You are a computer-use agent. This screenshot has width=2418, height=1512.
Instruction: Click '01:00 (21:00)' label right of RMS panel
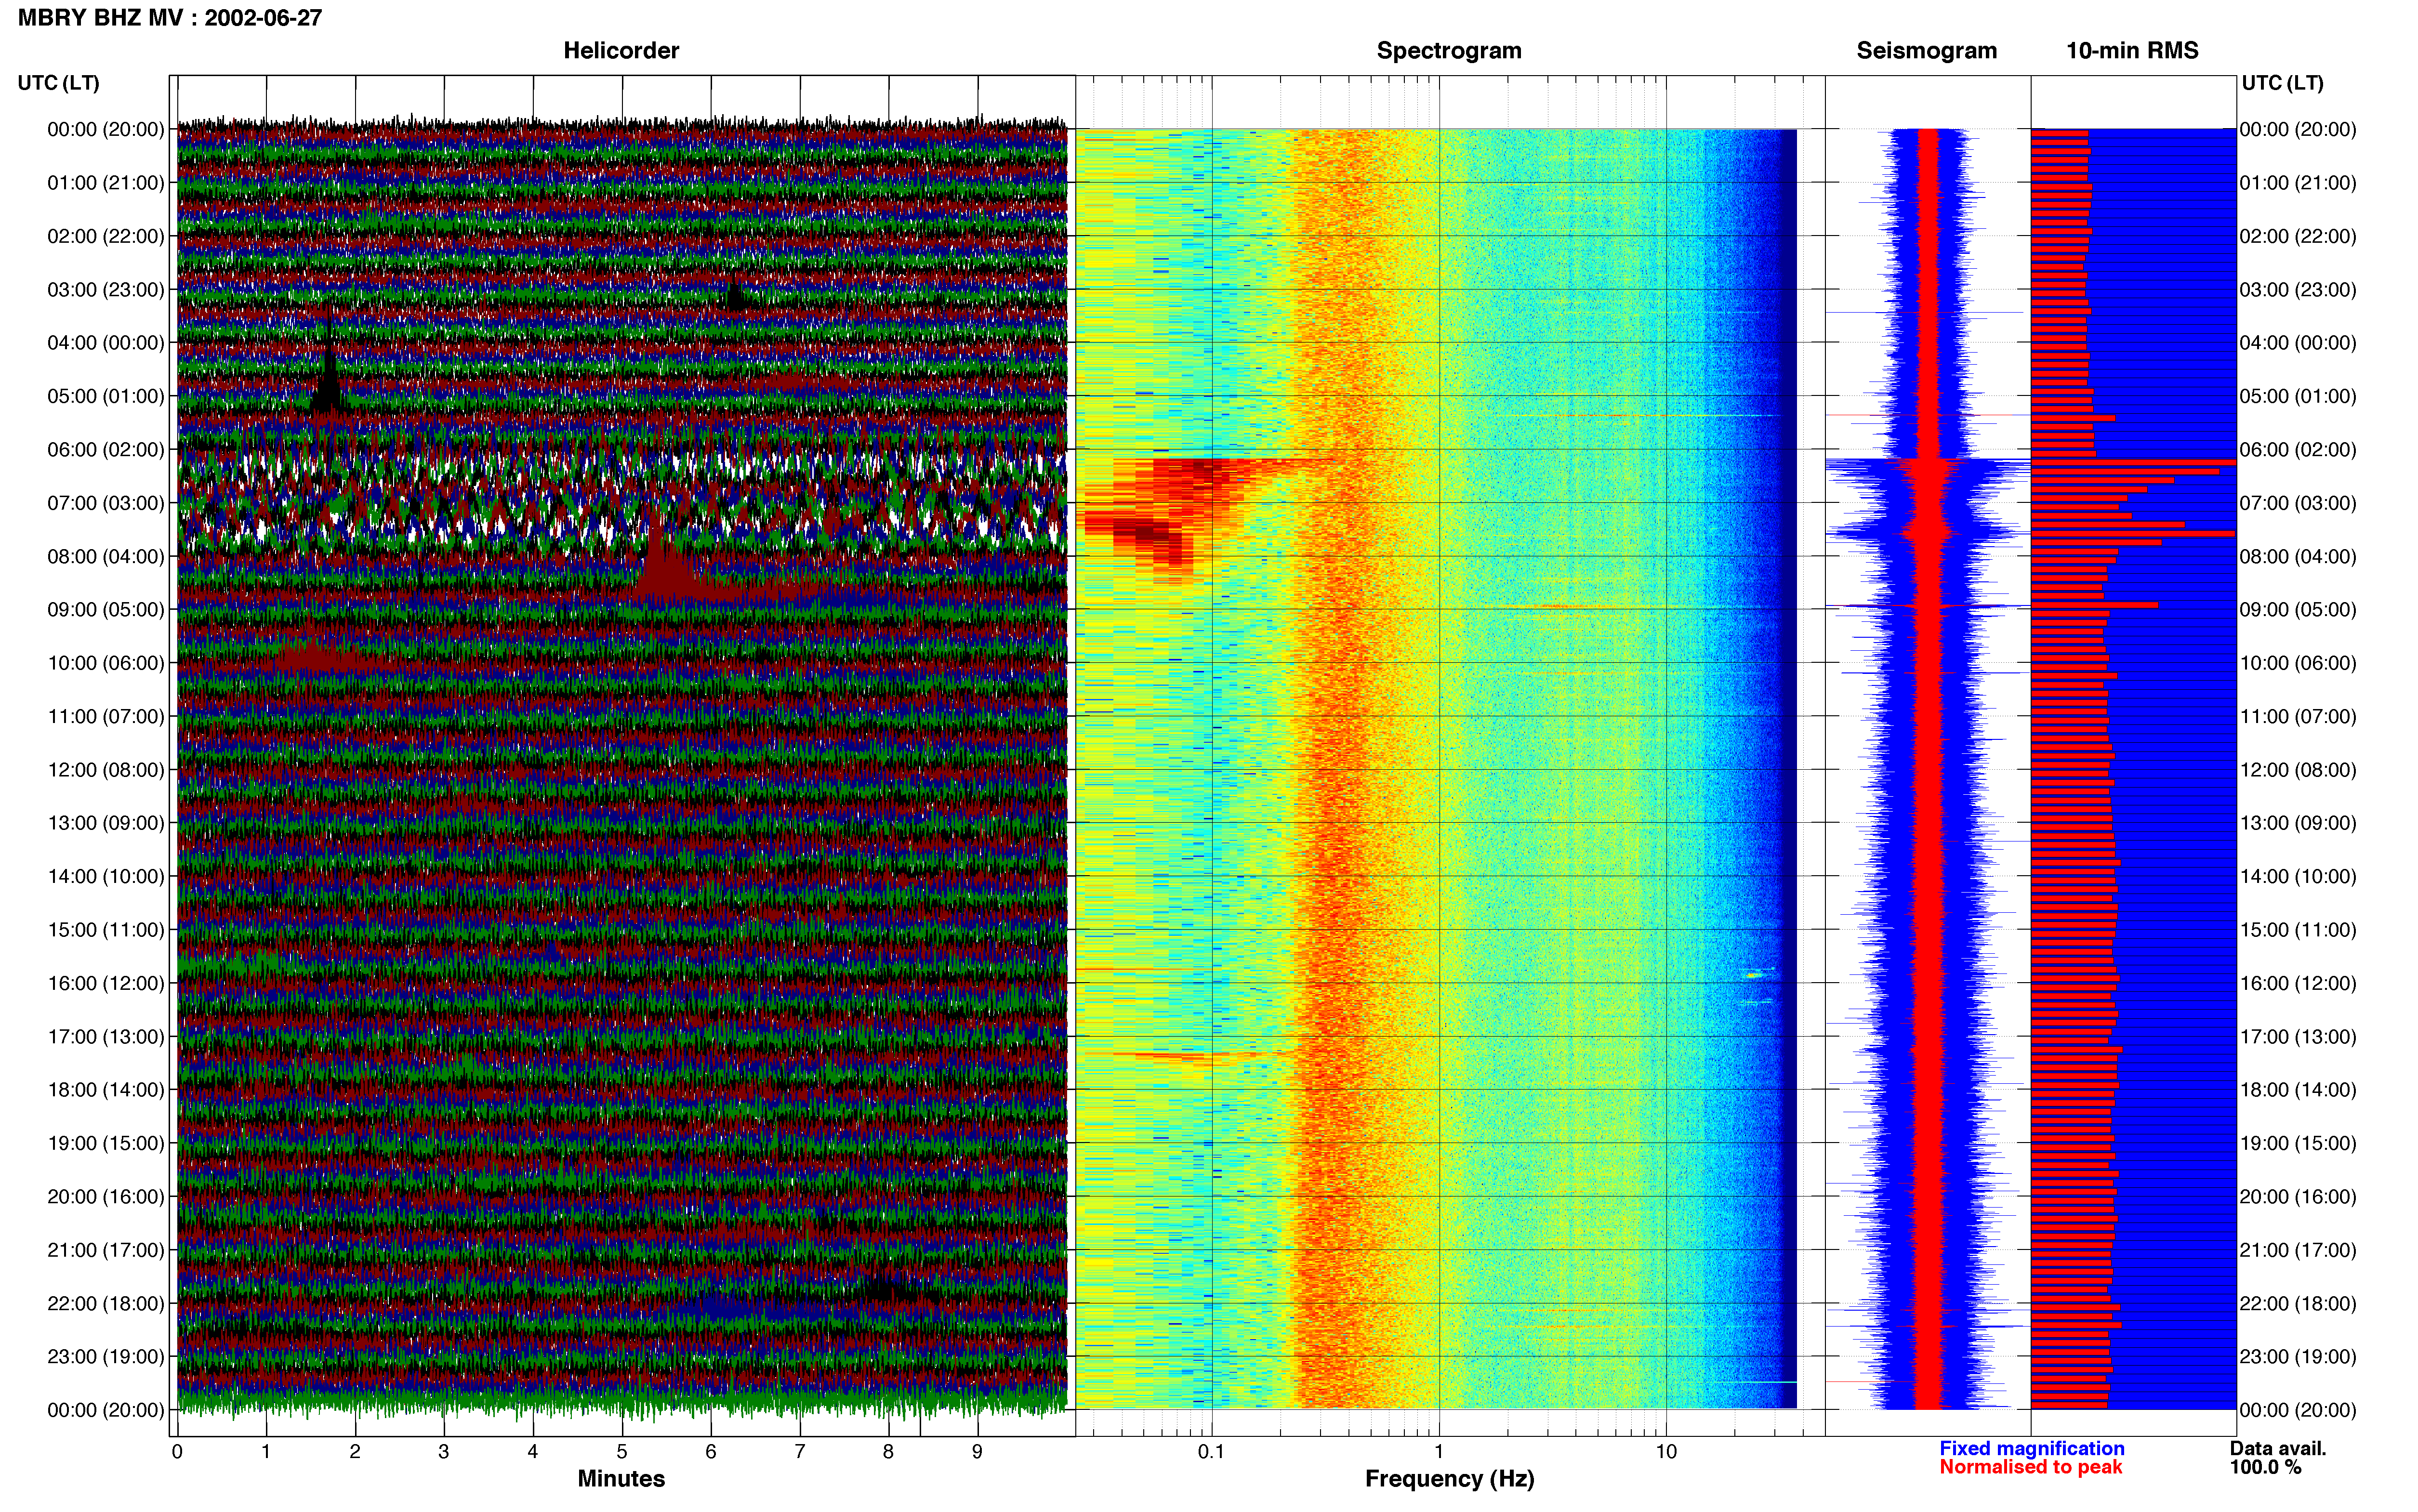[x=2298, y=183]
